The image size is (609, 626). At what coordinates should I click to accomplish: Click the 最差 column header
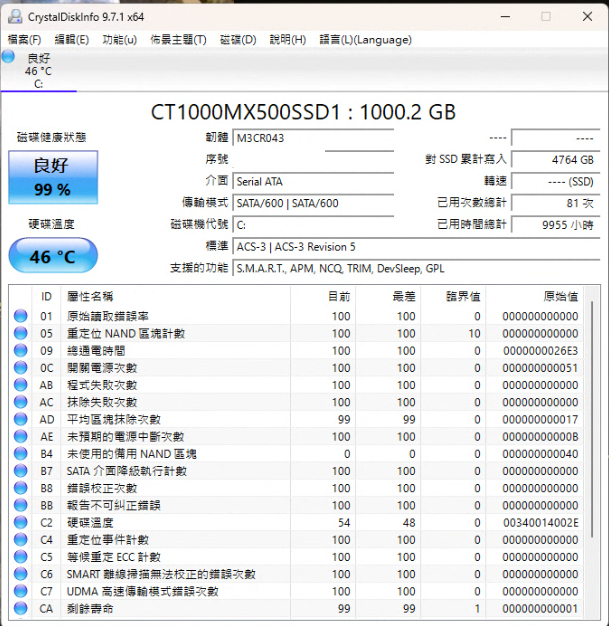click(x=389, y=297)
